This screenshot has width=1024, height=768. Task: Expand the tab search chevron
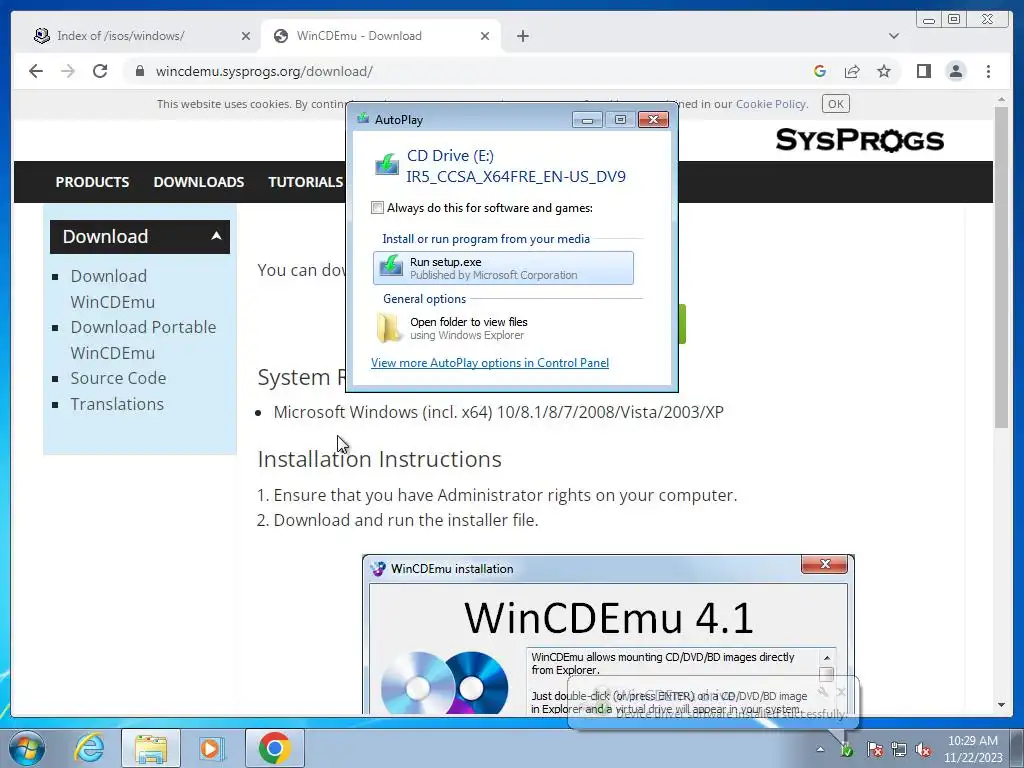coord(894,36)
